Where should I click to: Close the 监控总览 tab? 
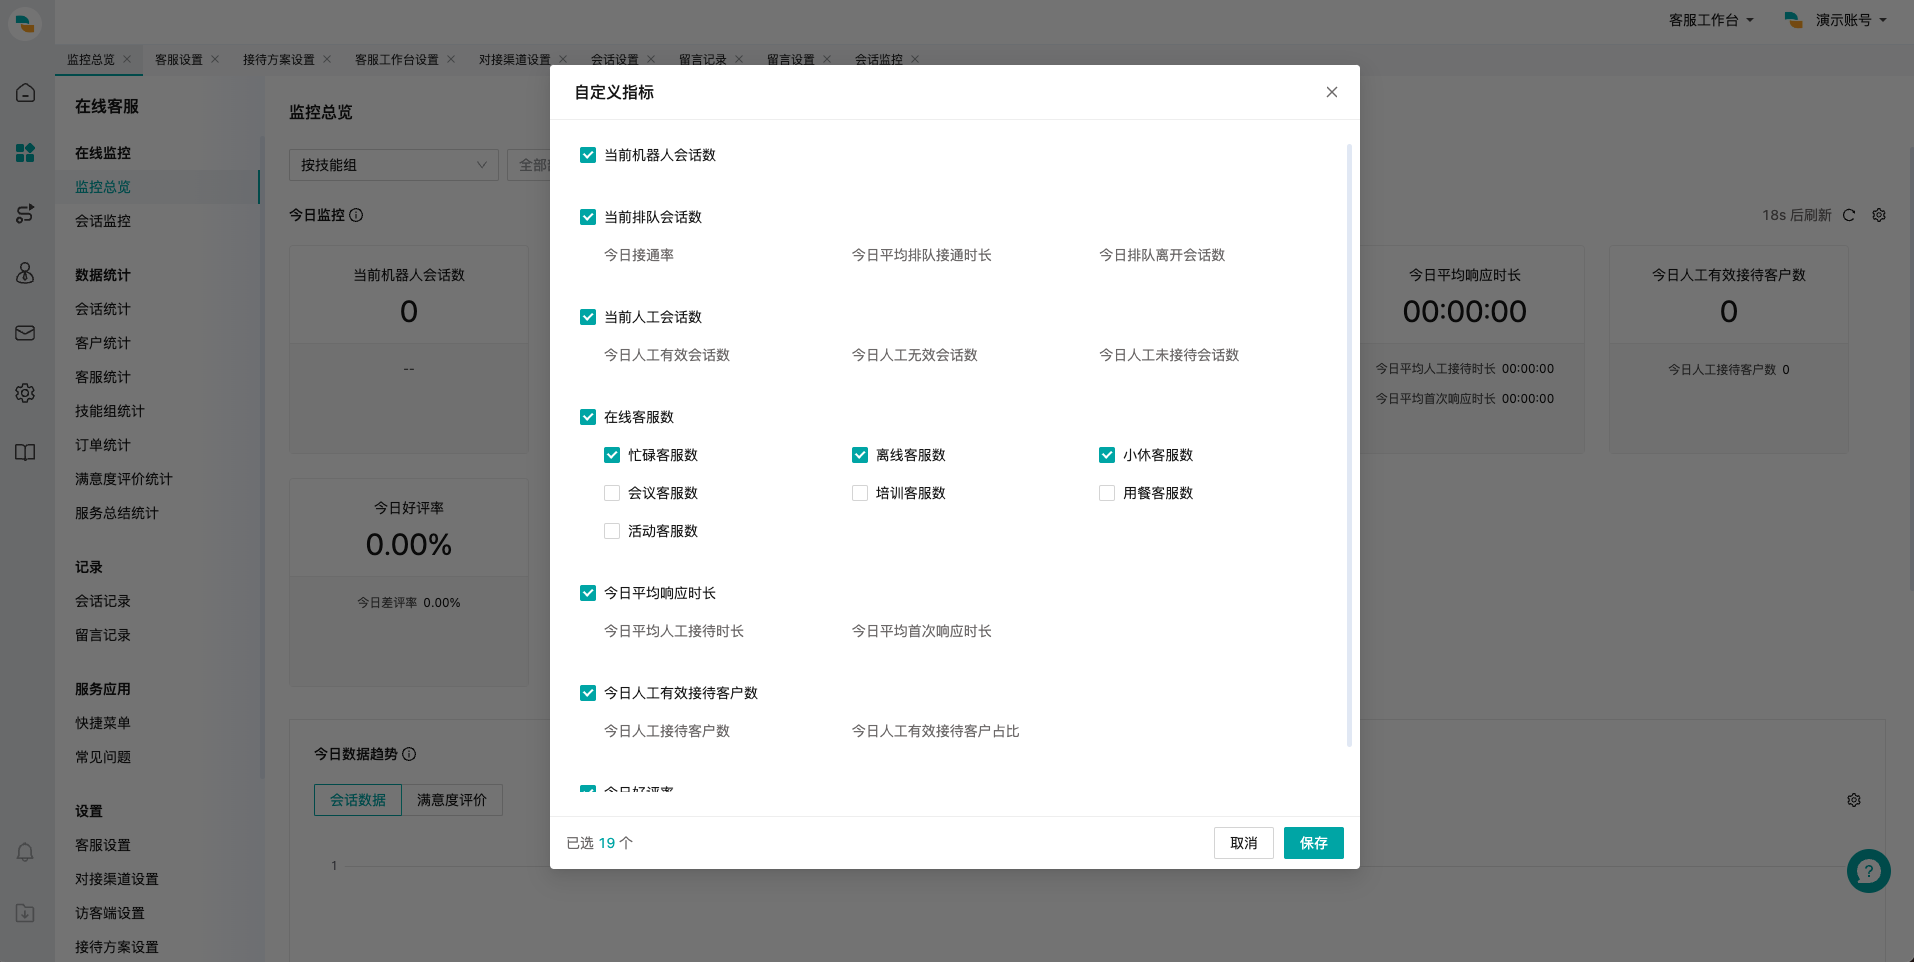[x=127, y=59]
